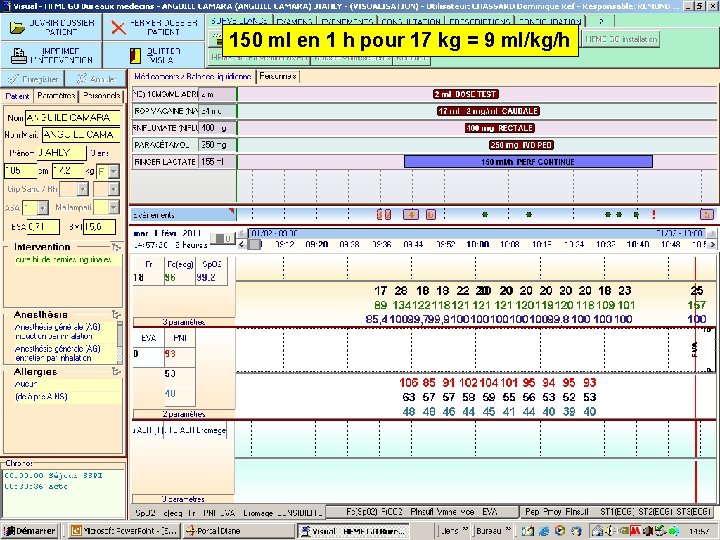Open the Mallampati dropdown

(113, 208)
